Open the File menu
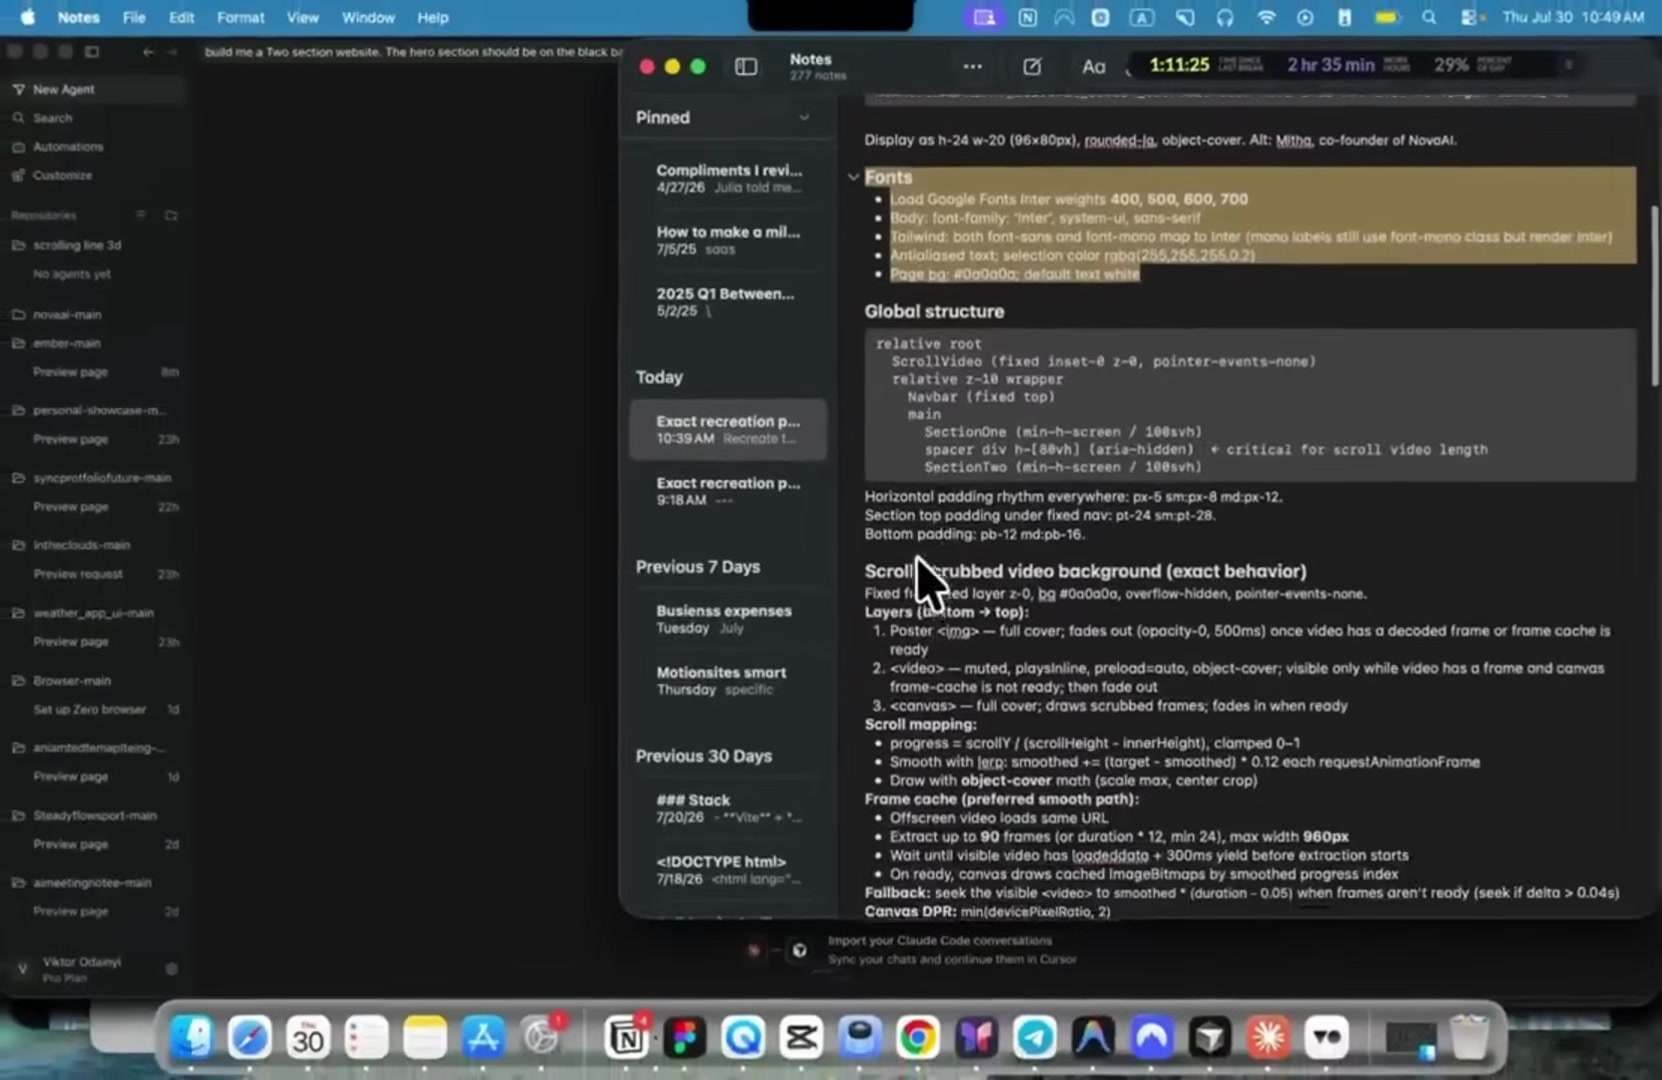 pyautogui.click(x=133, y=17)
